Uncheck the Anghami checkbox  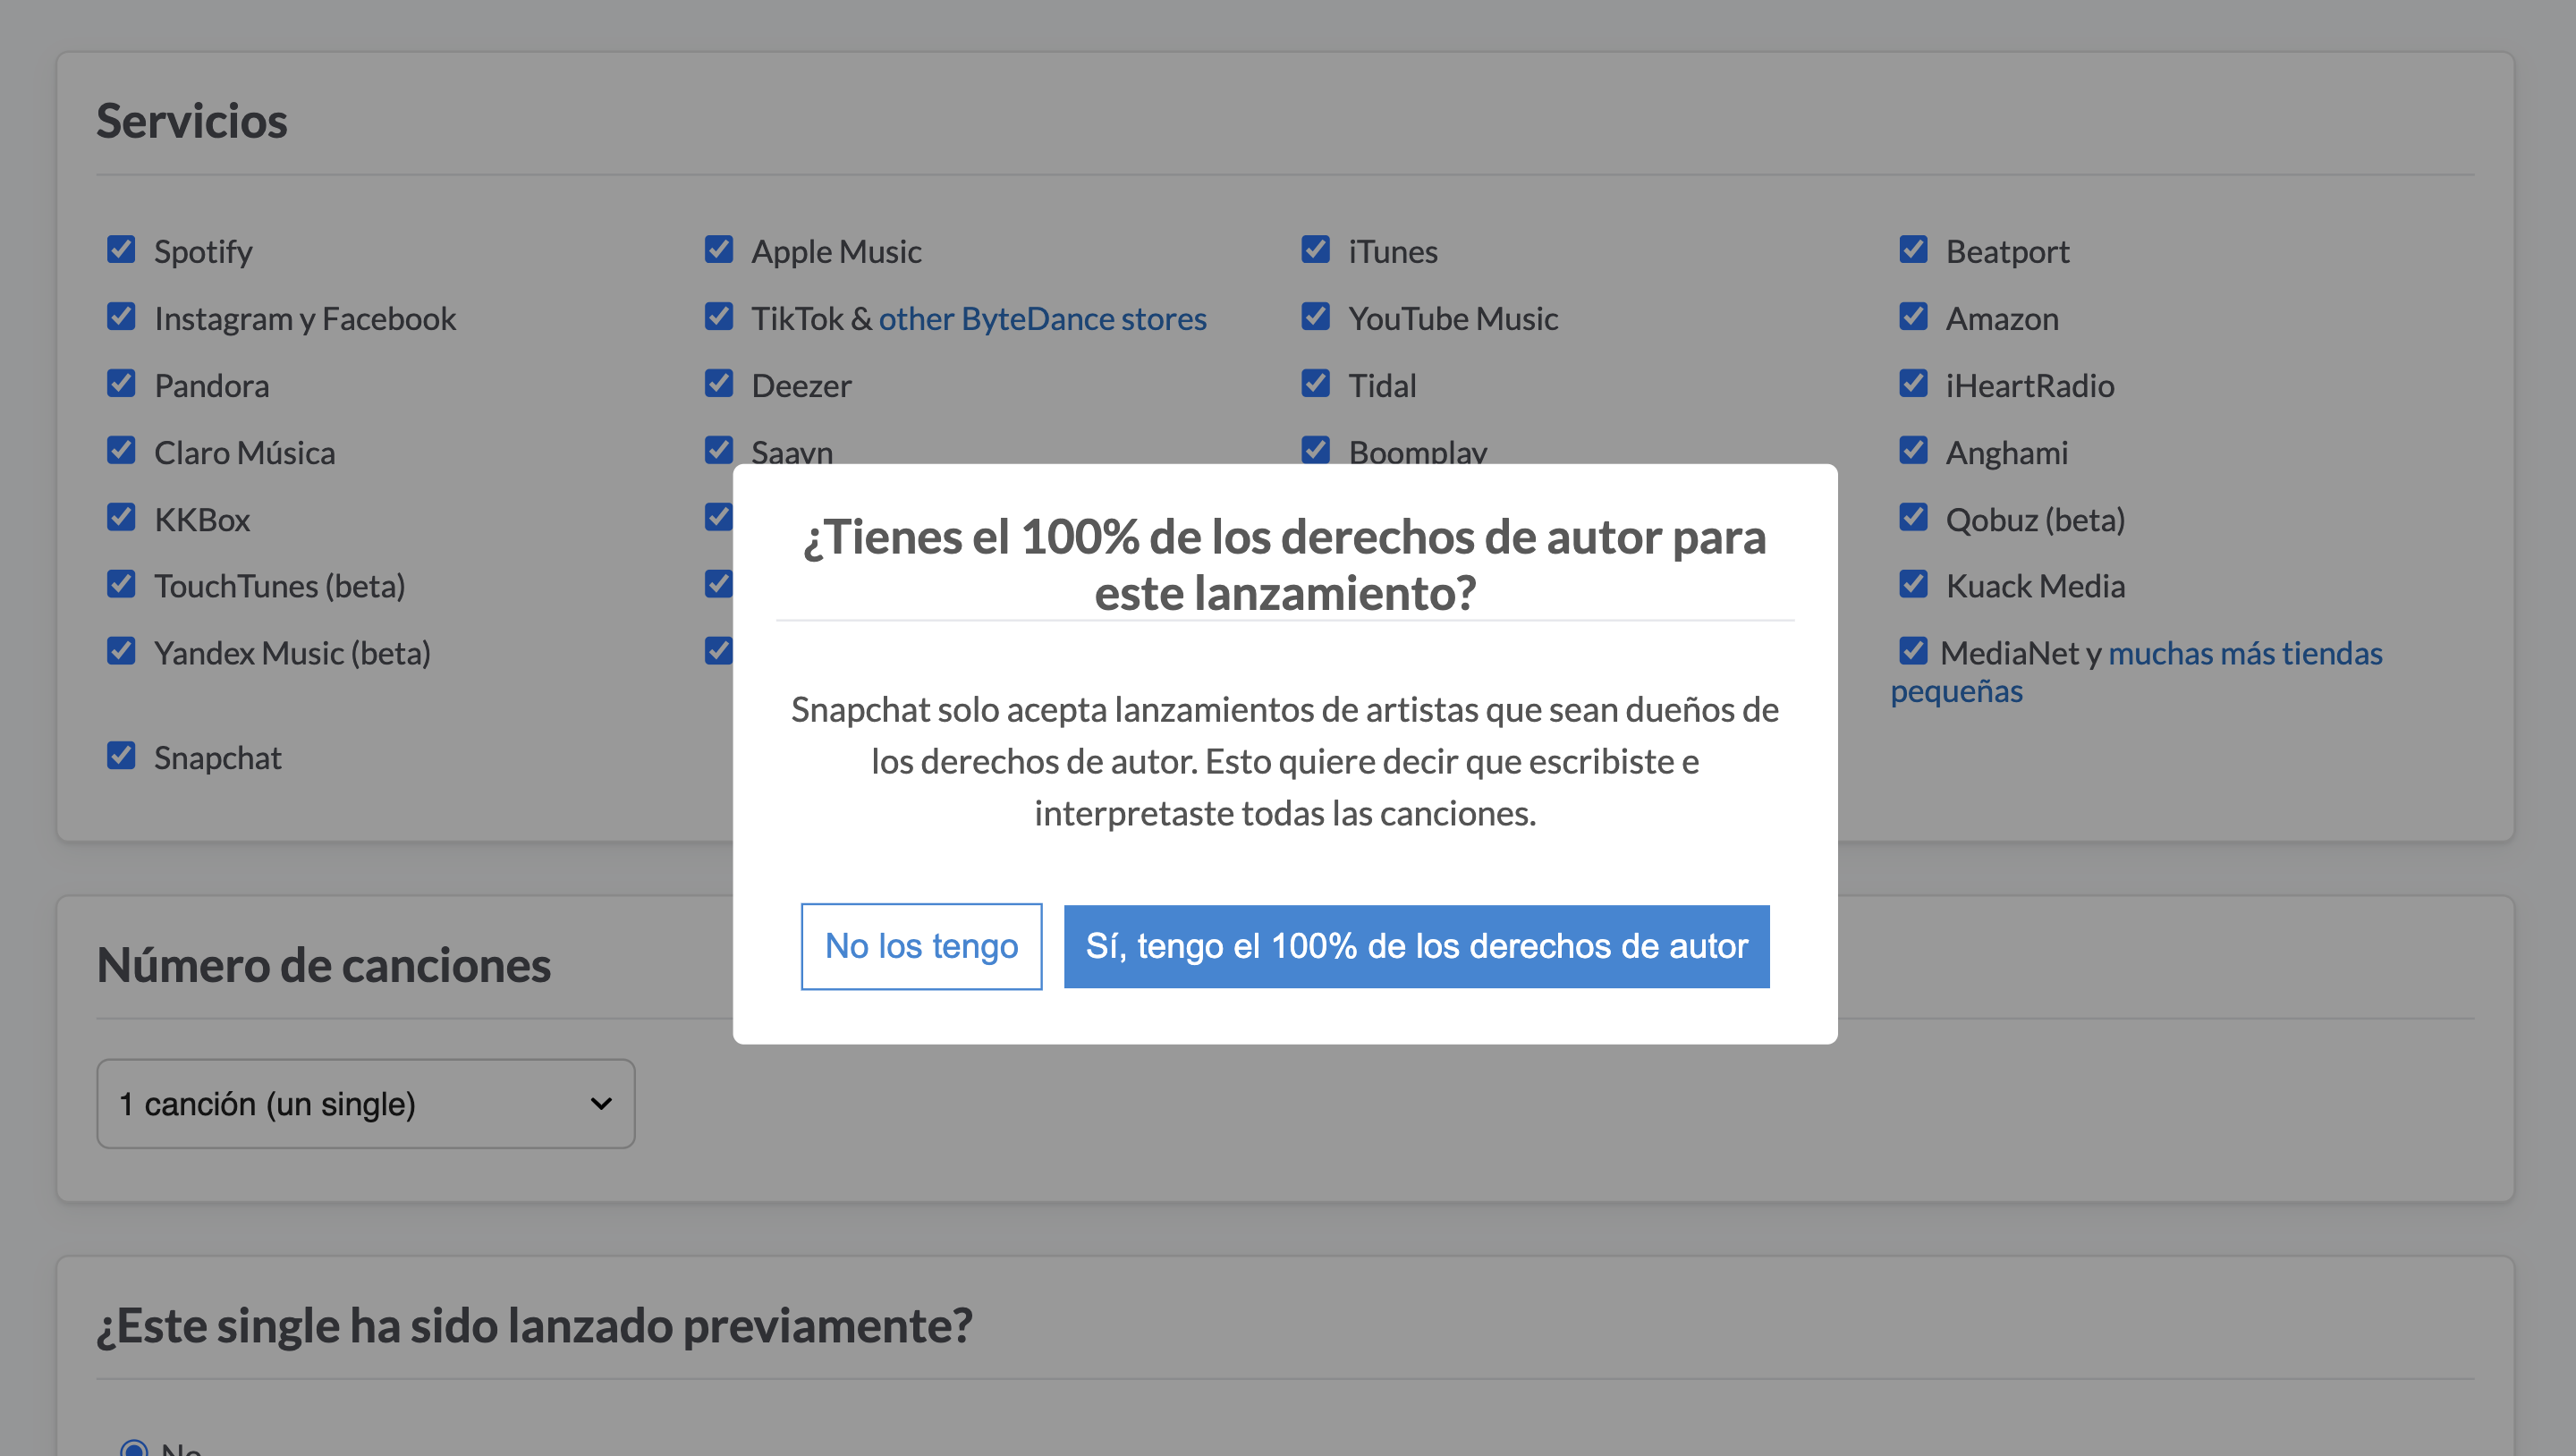pyautogui.click(x=1913, y=450)
